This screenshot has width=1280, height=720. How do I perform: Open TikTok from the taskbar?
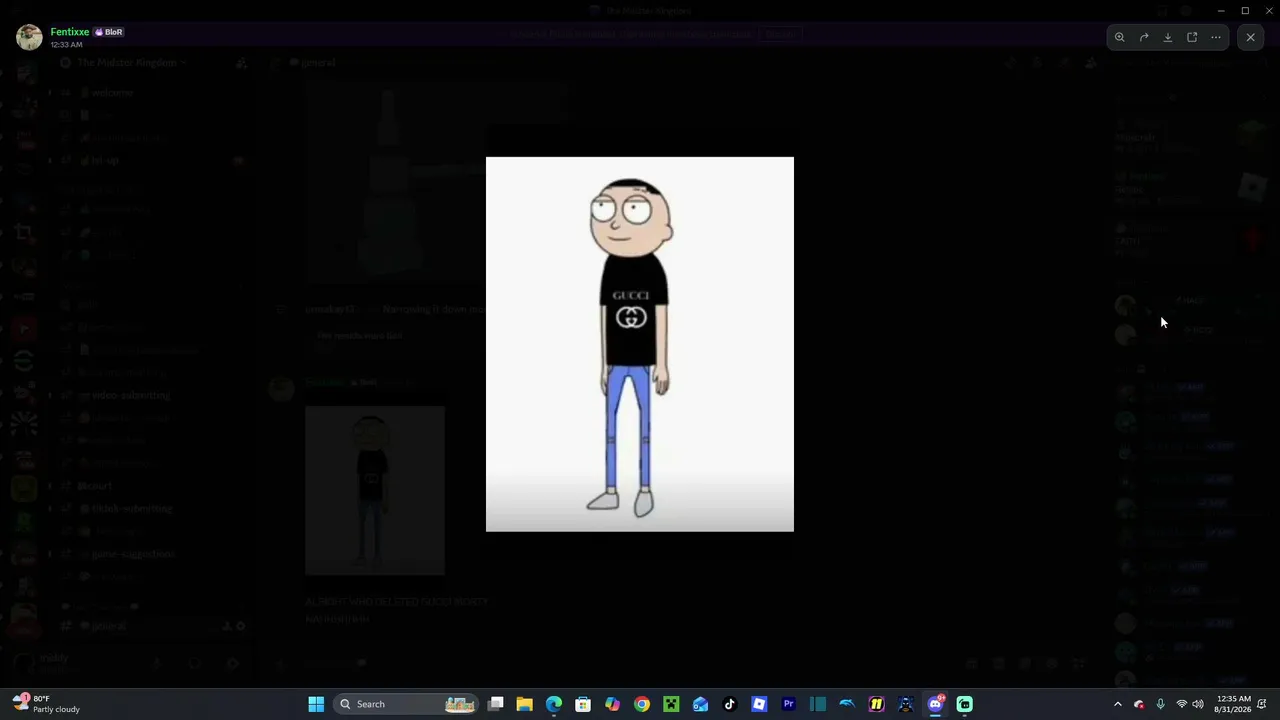tap(730, 704)
